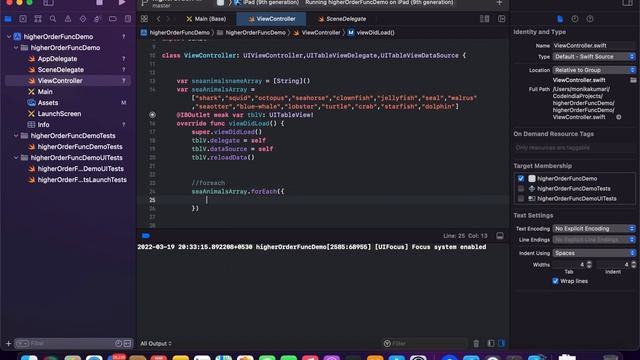Show the Quick Help inspector
The height and width of the screenshot is (360, 640).
click(590, 19)
